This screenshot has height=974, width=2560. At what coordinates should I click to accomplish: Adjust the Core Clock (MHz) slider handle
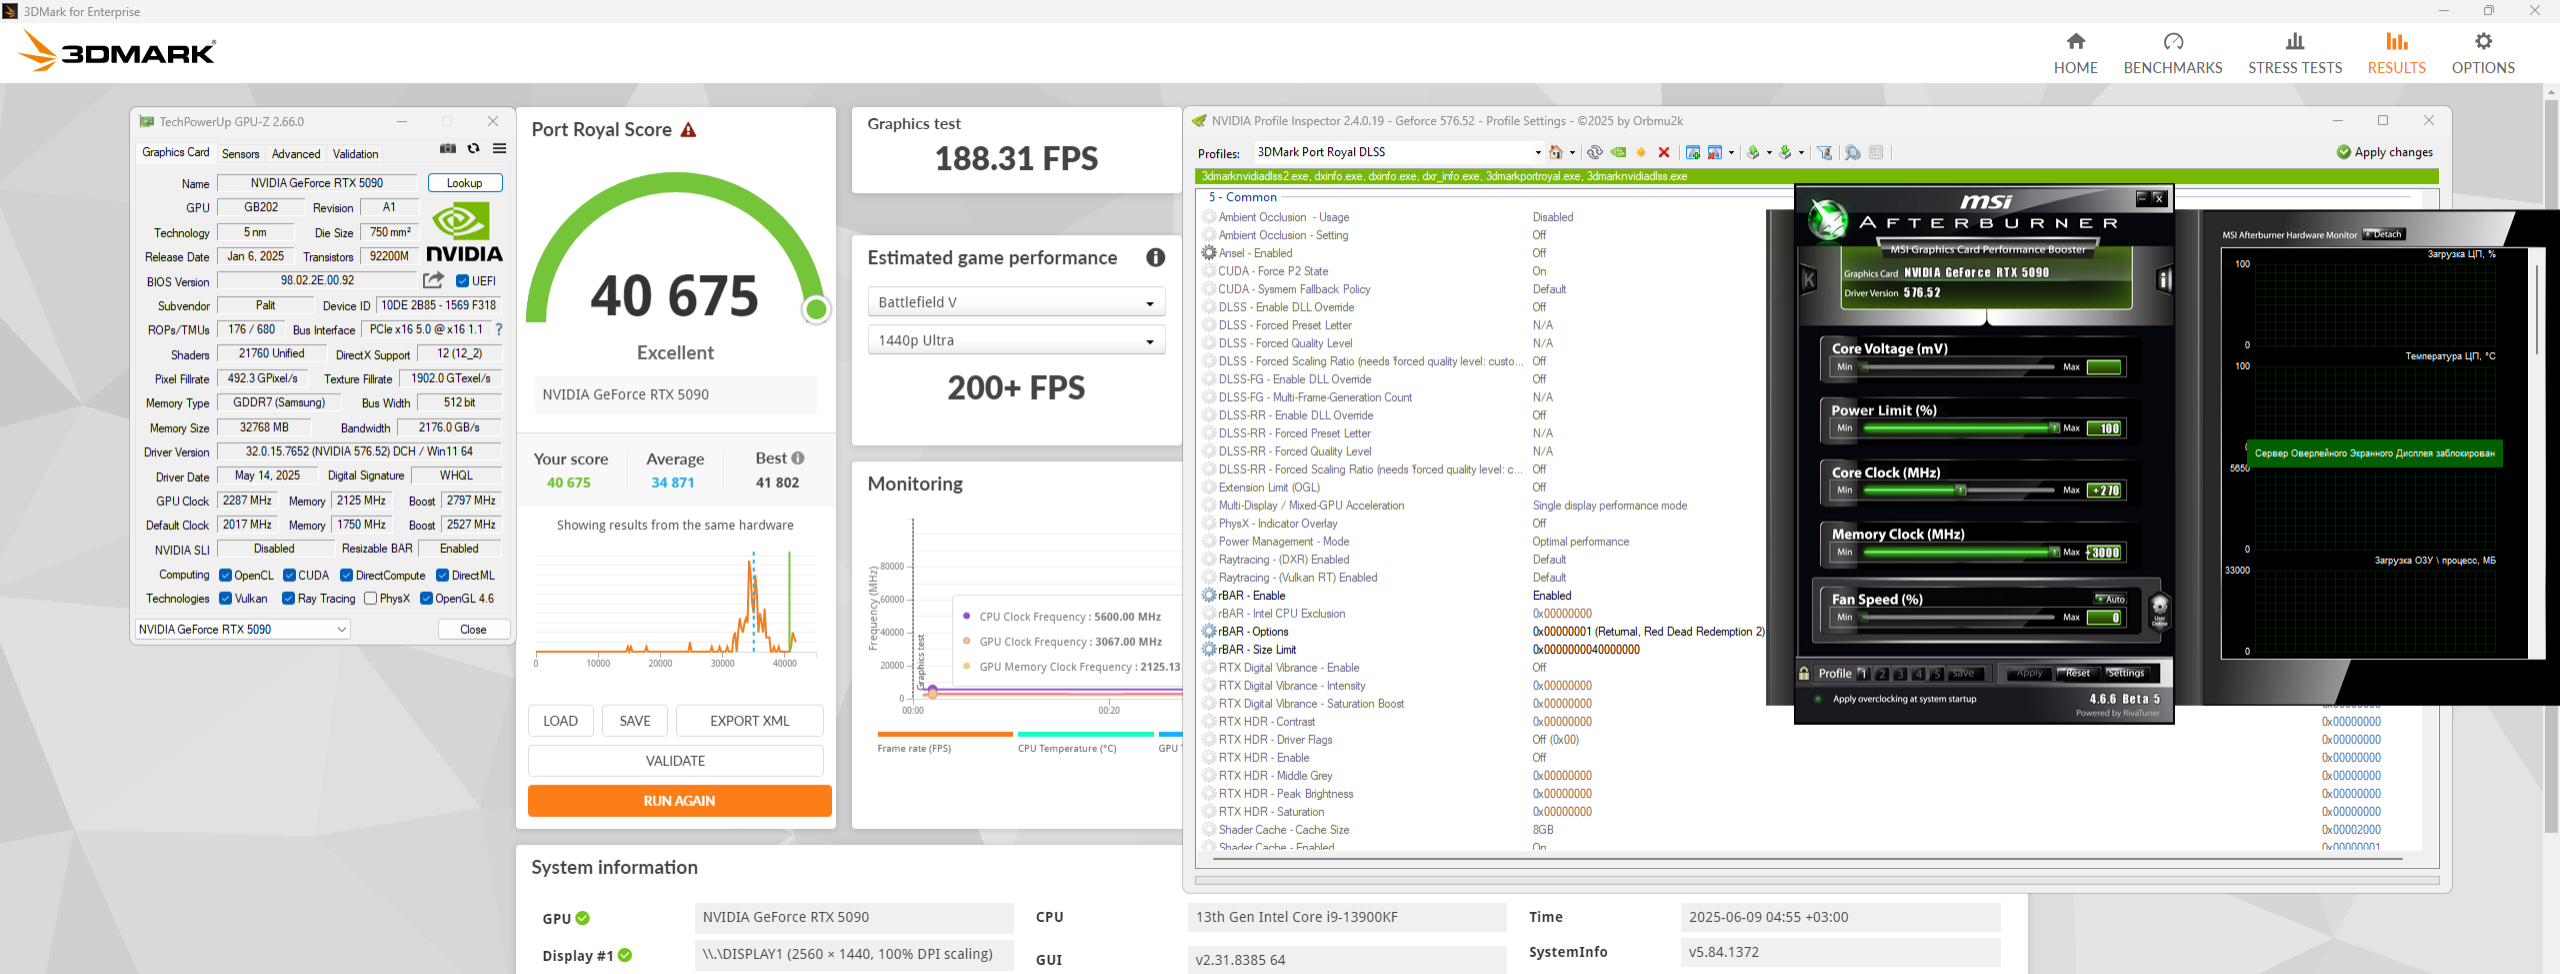click(1961, 490)
